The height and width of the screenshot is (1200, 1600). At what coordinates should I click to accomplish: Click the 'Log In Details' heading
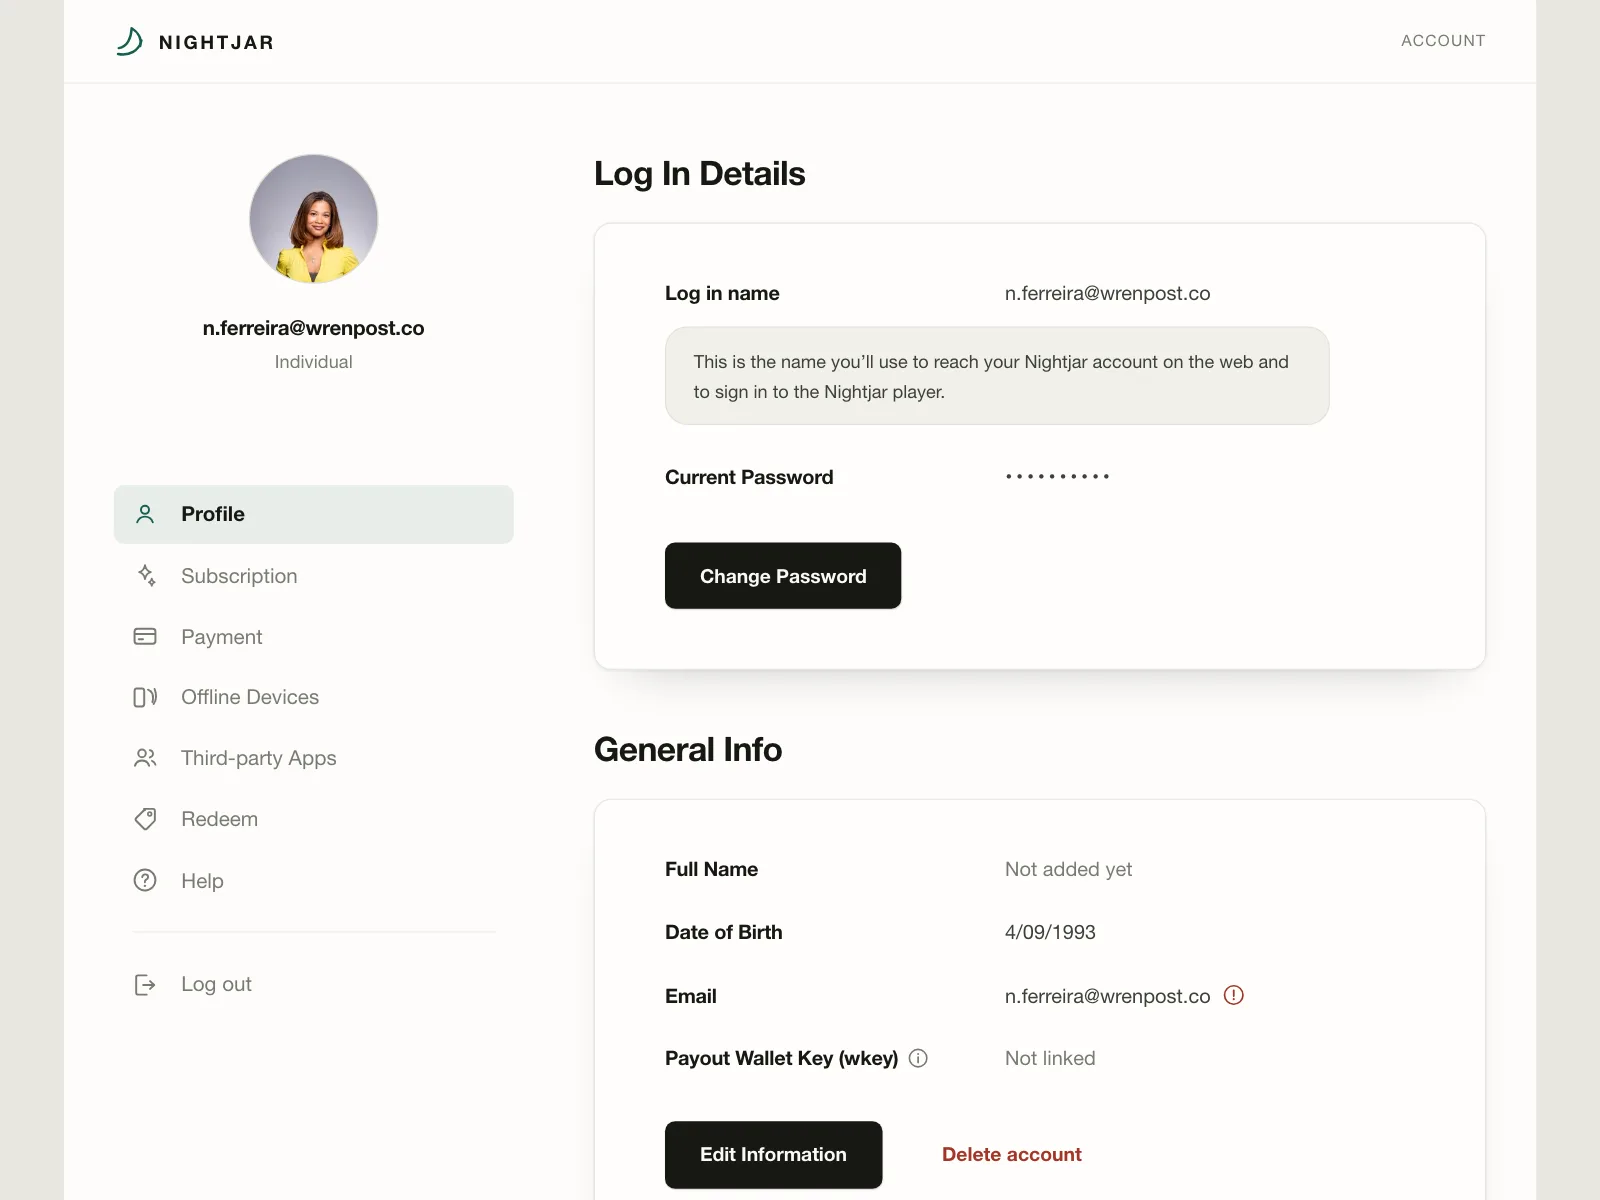point(700,174)
